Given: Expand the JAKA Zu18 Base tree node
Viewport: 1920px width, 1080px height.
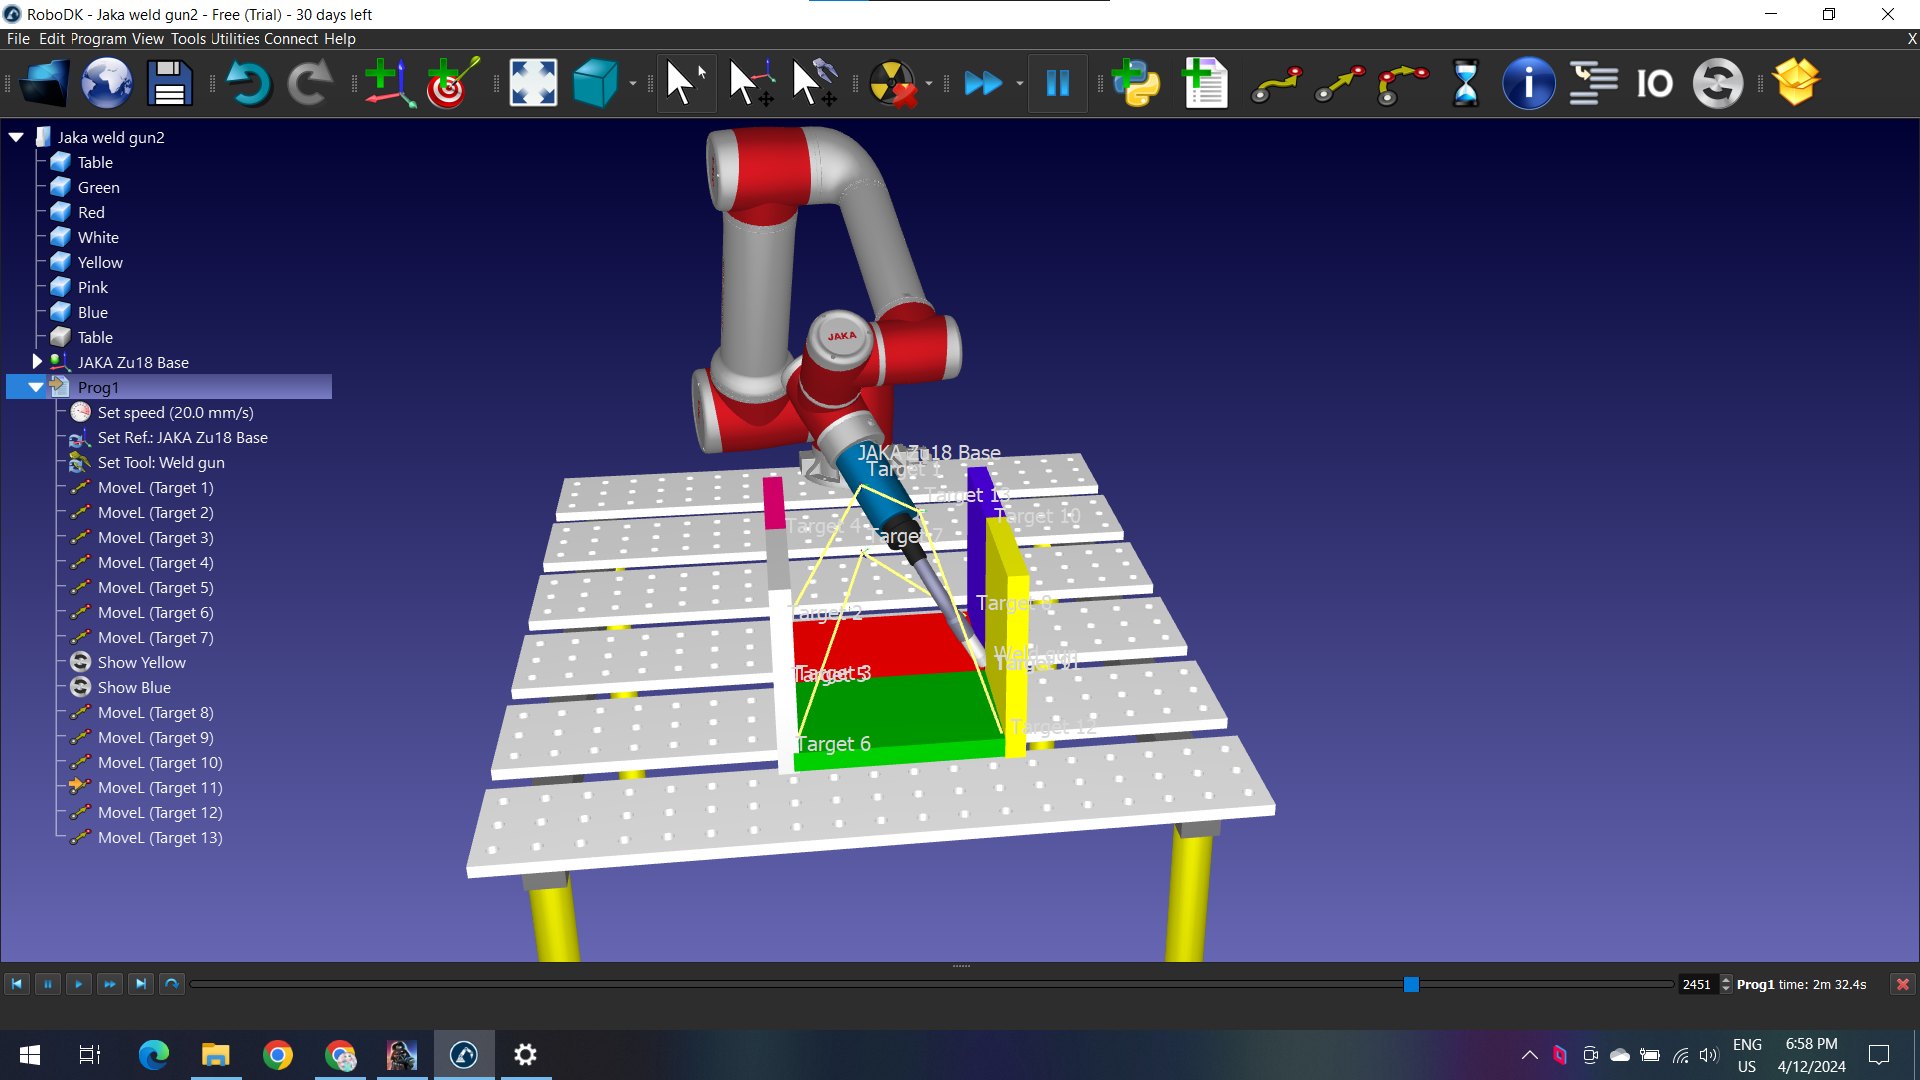Looking at the screenshot, I should tap(37, 361).
